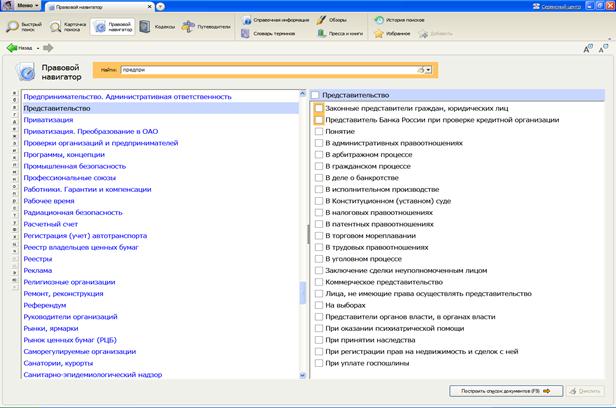This screenshot has height=408, width=616.
Task: Click the grey forward arrow
Action: click(48, 48)
